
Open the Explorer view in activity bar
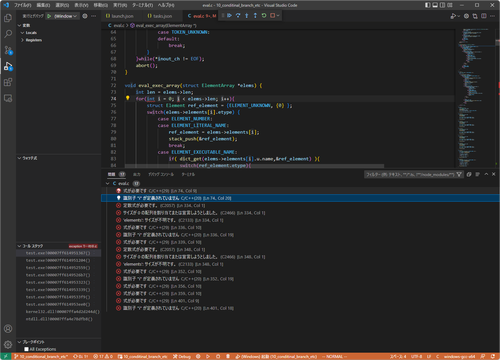point(8,18)
